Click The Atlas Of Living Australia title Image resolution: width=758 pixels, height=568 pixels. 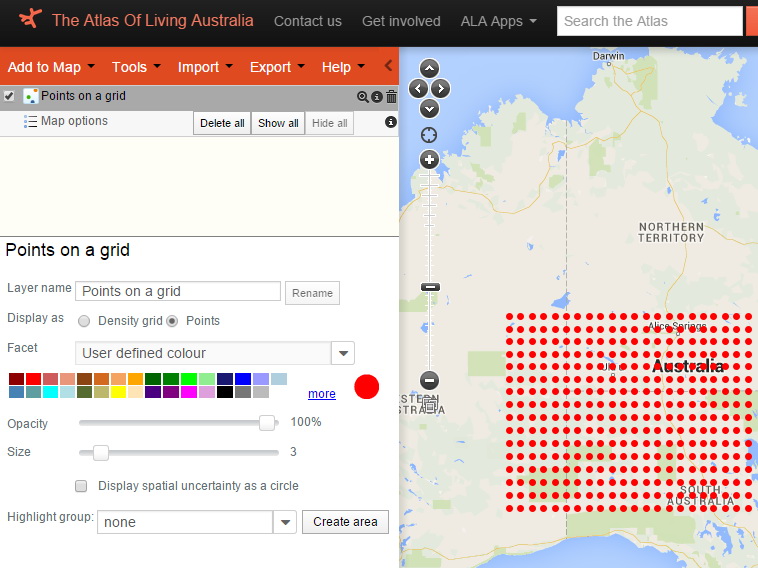click(x=153, y=20)
